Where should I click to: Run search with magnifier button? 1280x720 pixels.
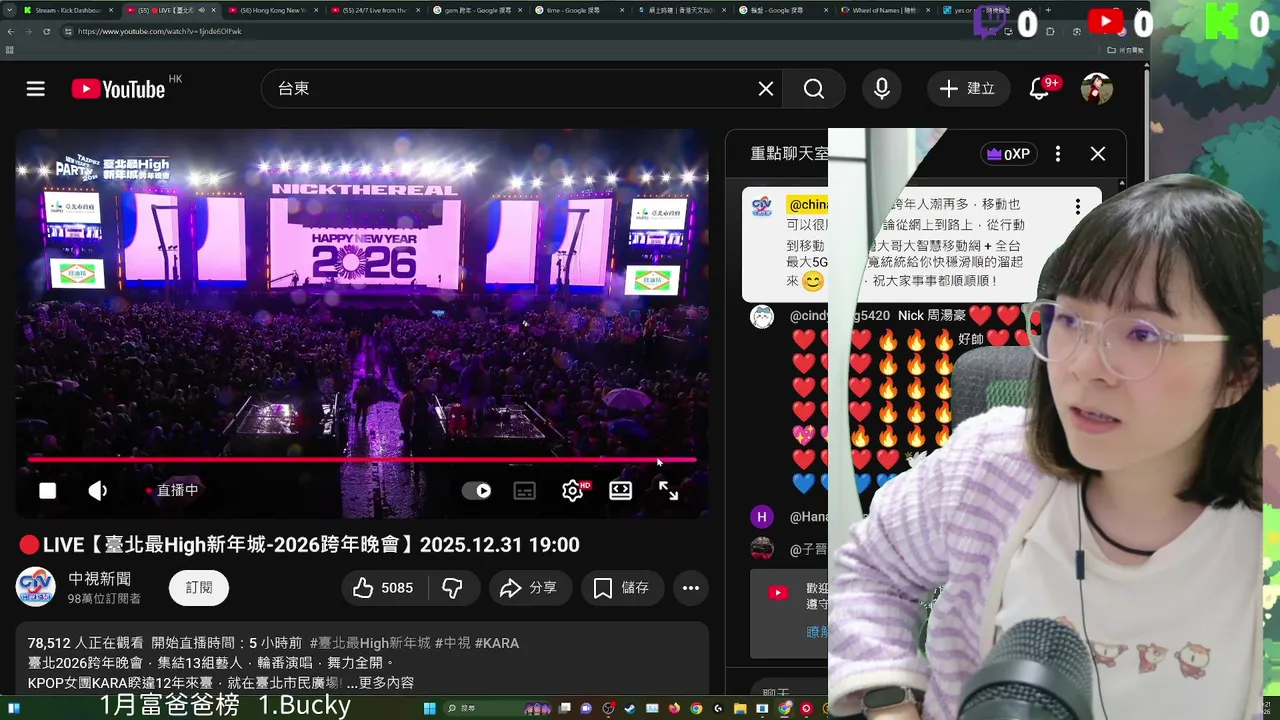coord(814,89)
